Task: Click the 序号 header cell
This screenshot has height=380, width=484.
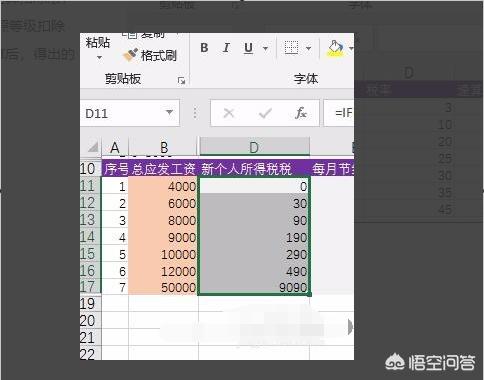Action: pyautogui.click(x=115, y=169)
